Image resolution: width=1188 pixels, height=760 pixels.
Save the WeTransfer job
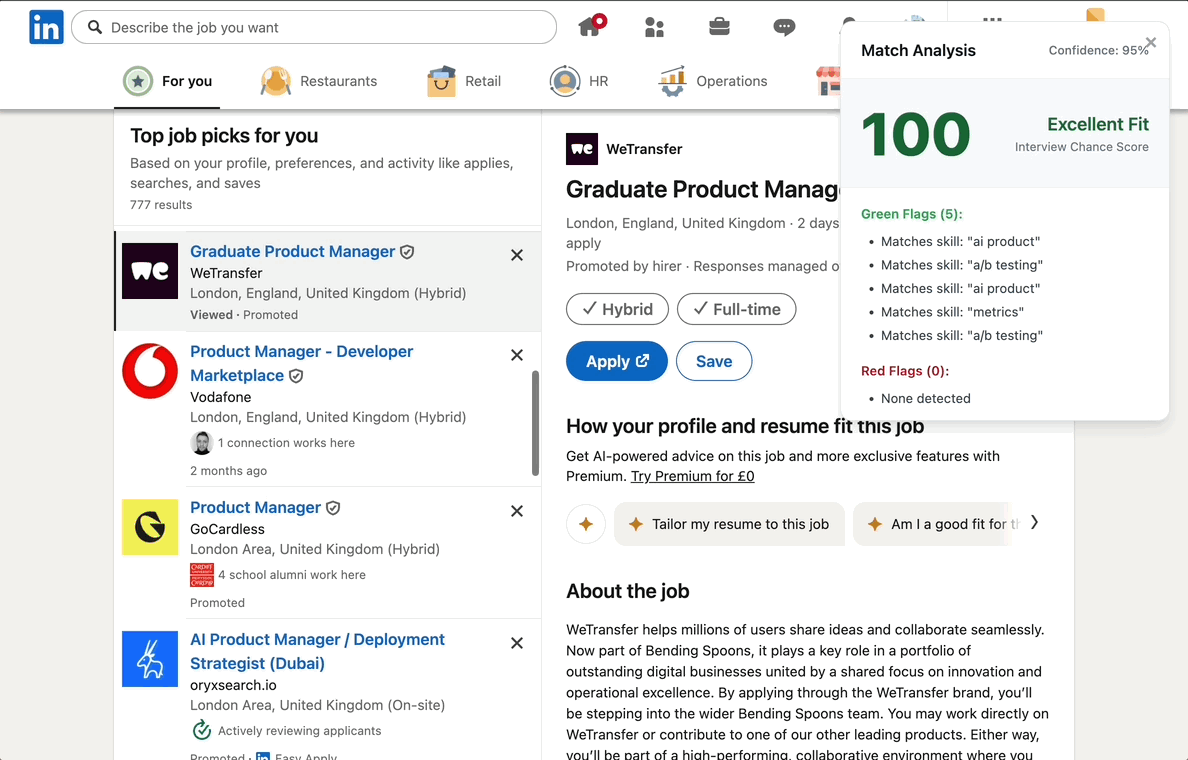coord(714,361)
